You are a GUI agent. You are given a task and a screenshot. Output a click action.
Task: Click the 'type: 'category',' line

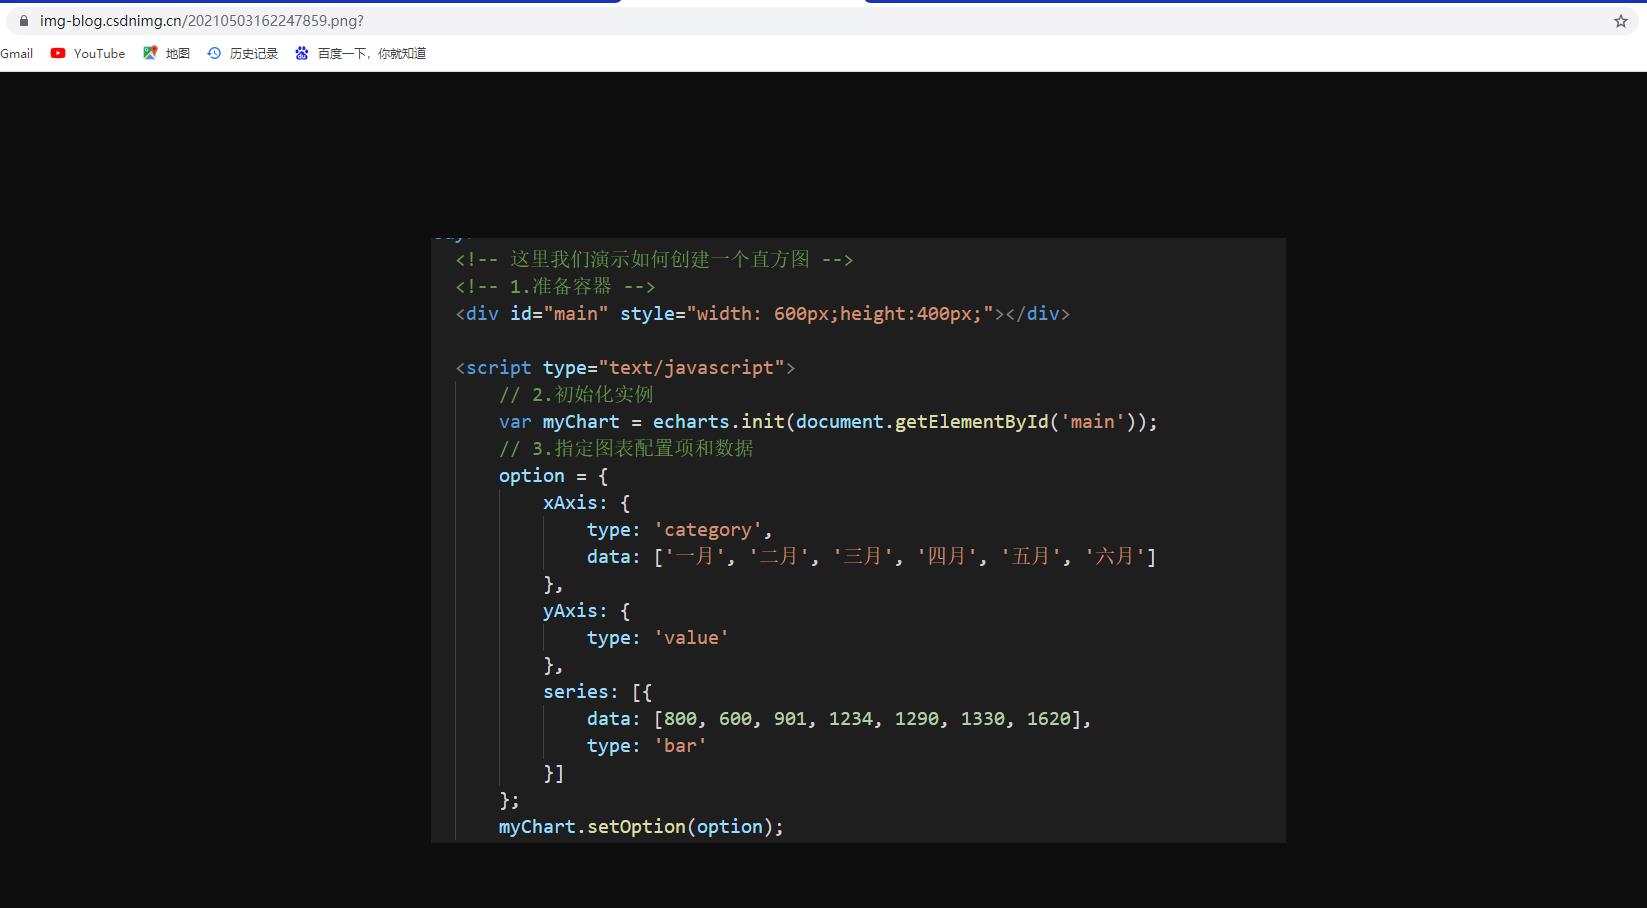(679, 530)
